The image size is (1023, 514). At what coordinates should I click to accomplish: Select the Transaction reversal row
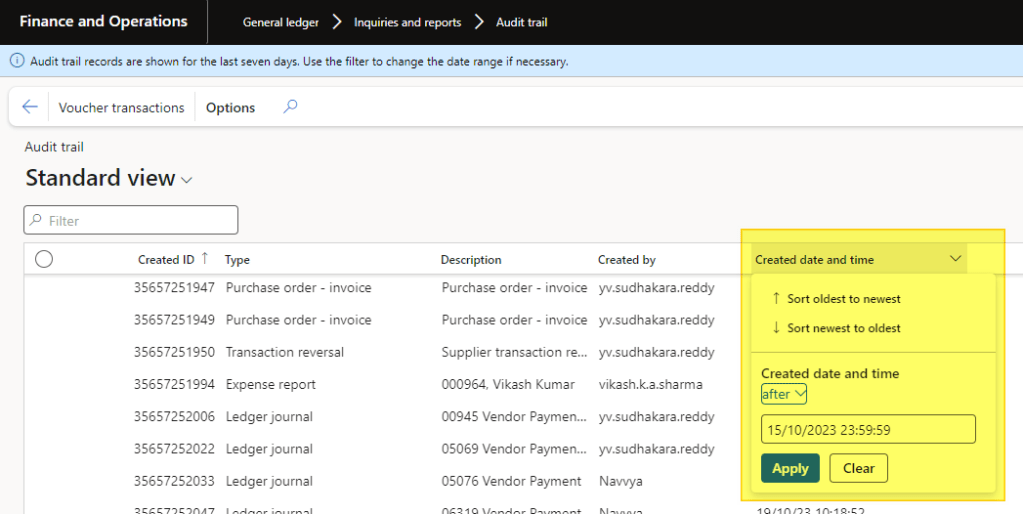click(284, 352)
